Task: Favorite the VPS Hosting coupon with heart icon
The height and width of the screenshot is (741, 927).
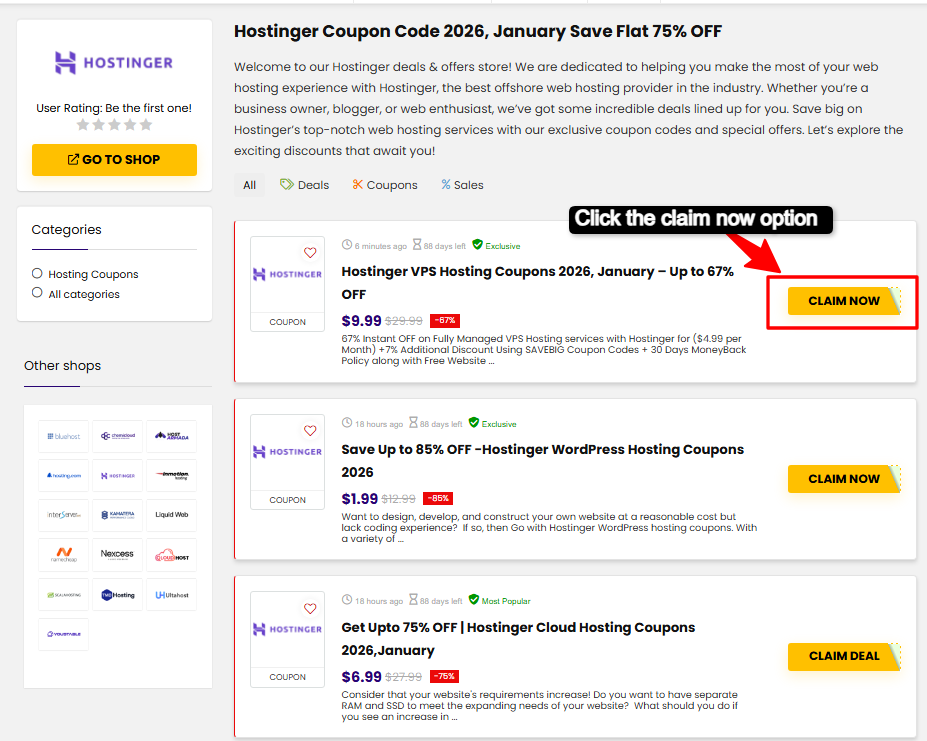Action: 310,253
